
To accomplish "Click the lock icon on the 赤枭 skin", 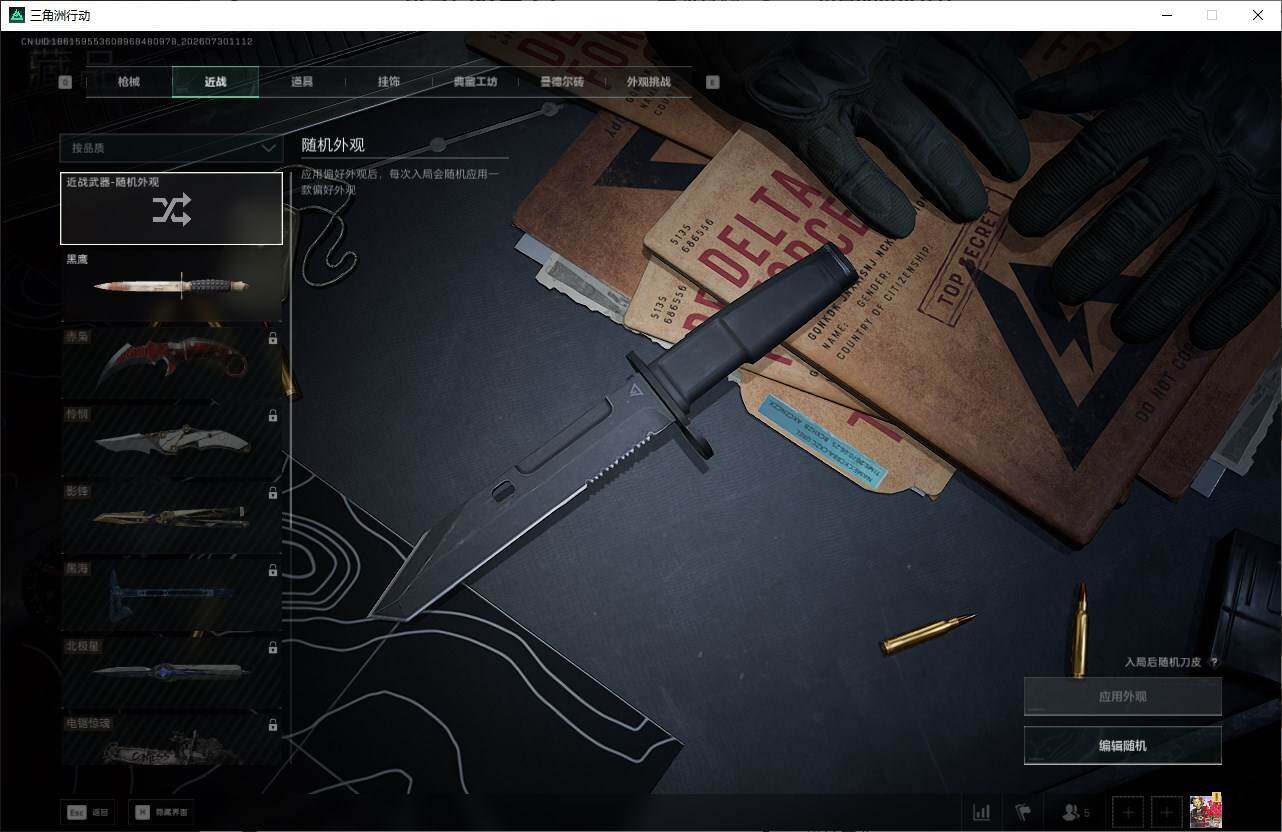I will [273, 339].
